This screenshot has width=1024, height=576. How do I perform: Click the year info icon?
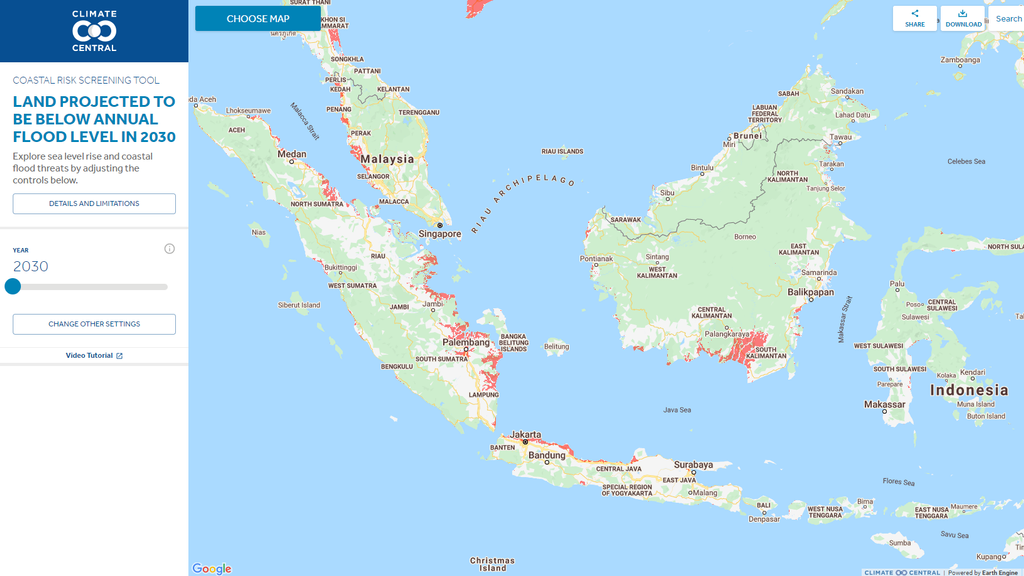tap(169, 249)
